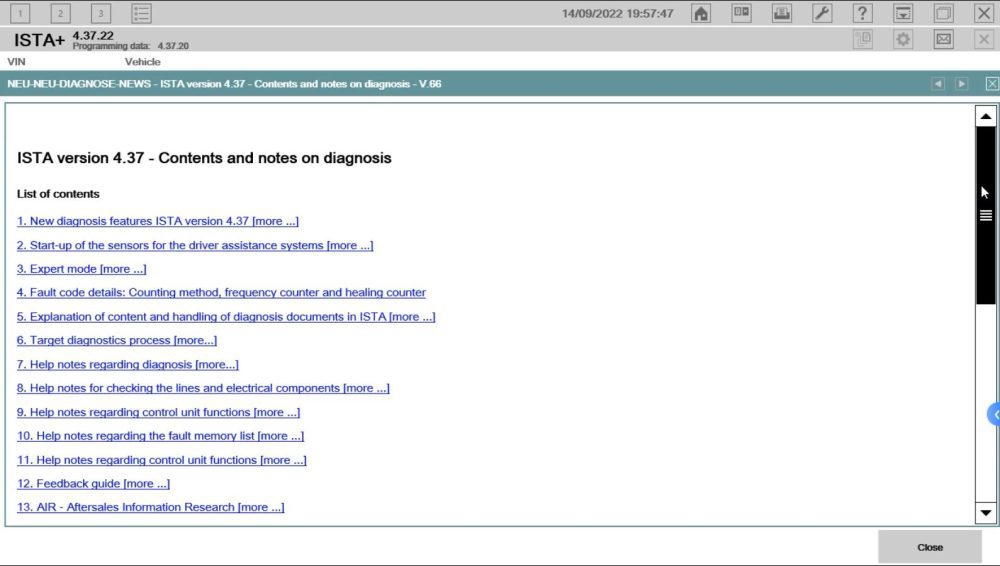Go to next document arrow
The height and width of the screenshot is (566, 1000).
(962, 84)
